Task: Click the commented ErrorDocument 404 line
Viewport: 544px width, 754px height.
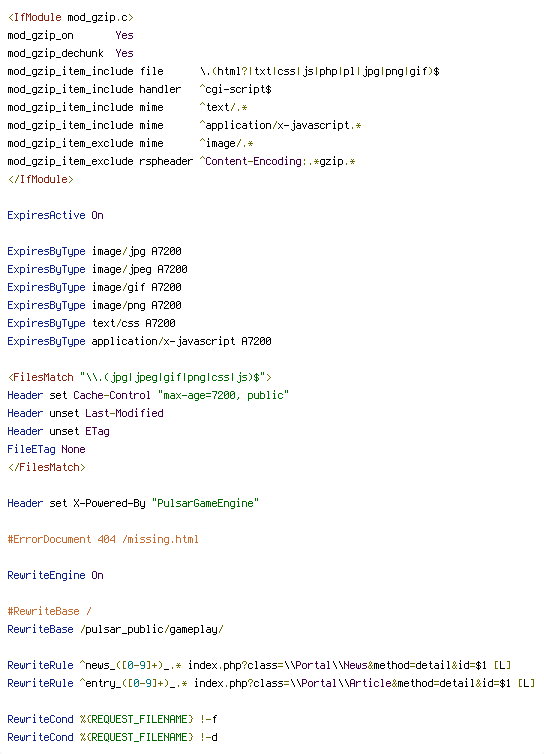Action: click(103, 540)
